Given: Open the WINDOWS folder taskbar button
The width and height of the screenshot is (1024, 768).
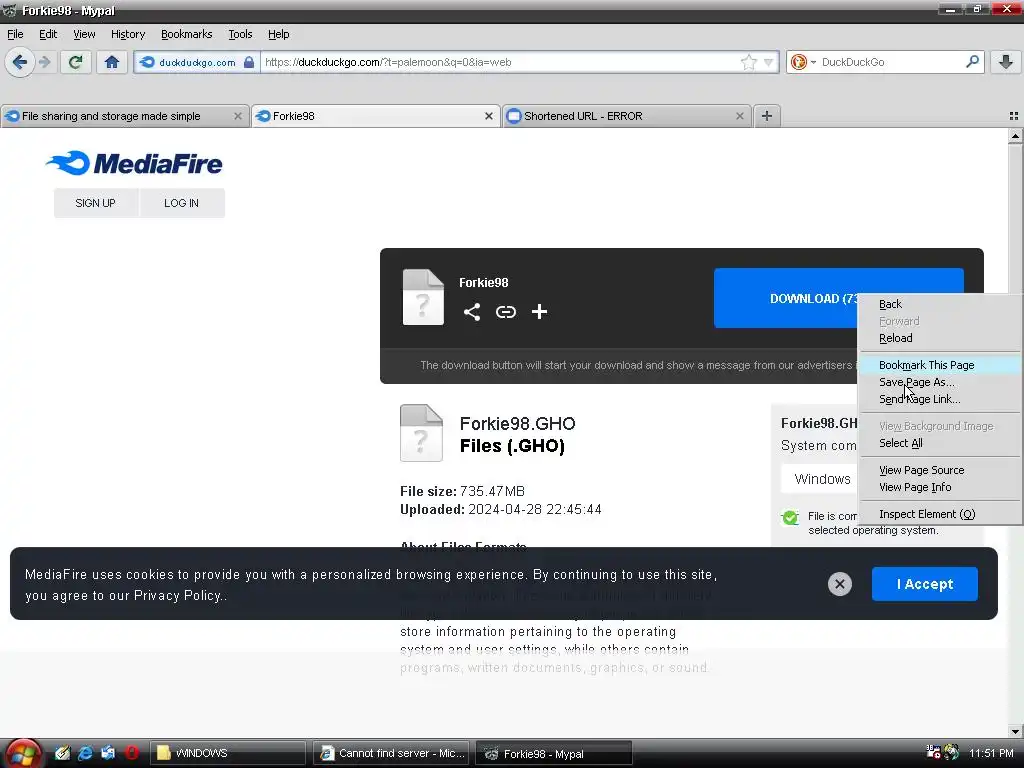Looking at the screenshot, I should tap(227, 753).
